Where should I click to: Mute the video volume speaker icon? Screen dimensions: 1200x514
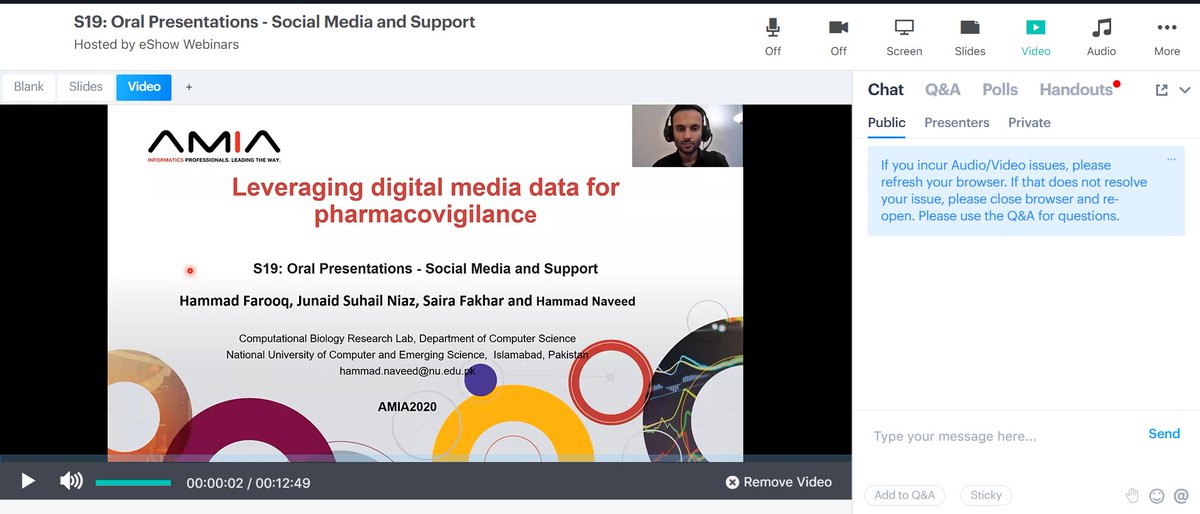click(71, 482)
